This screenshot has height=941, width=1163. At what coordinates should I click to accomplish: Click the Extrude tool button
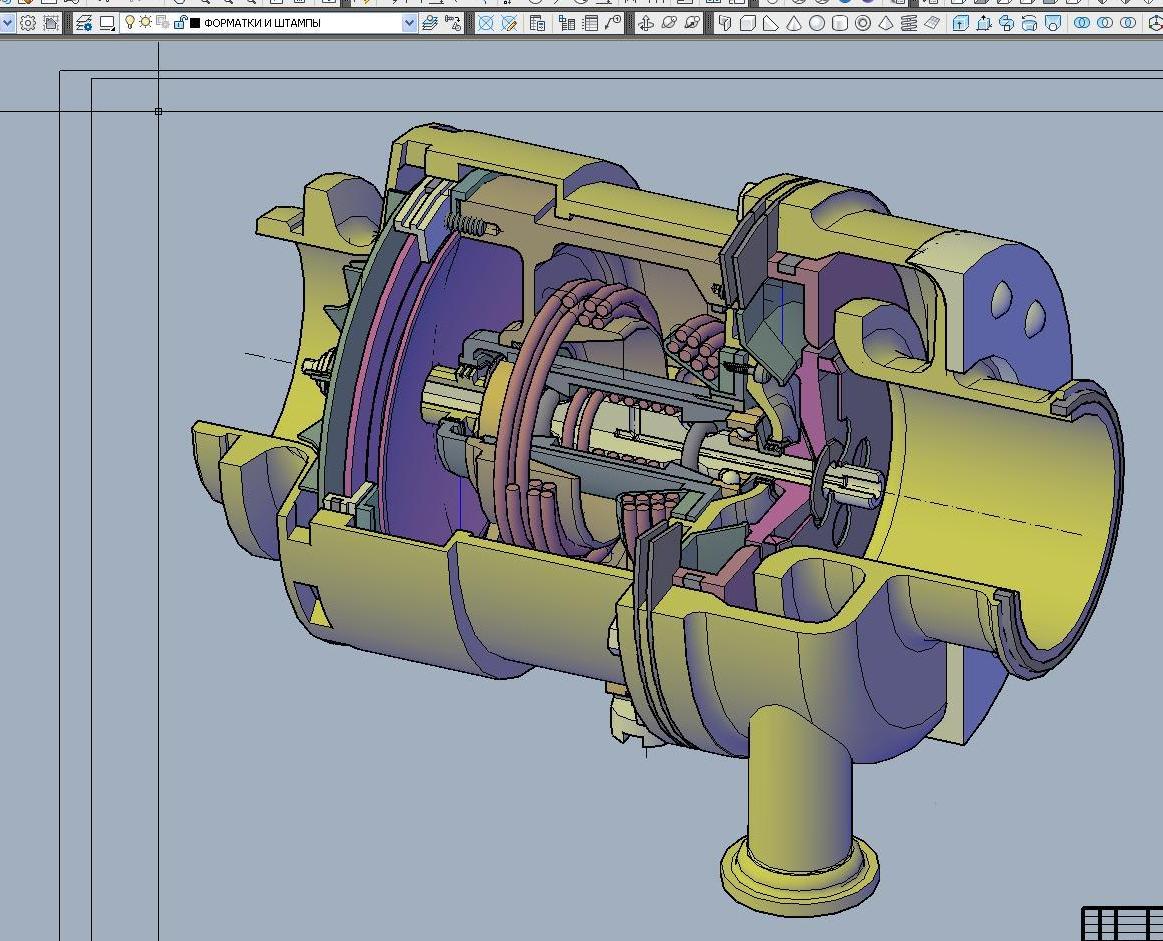[x=961, y=23]
